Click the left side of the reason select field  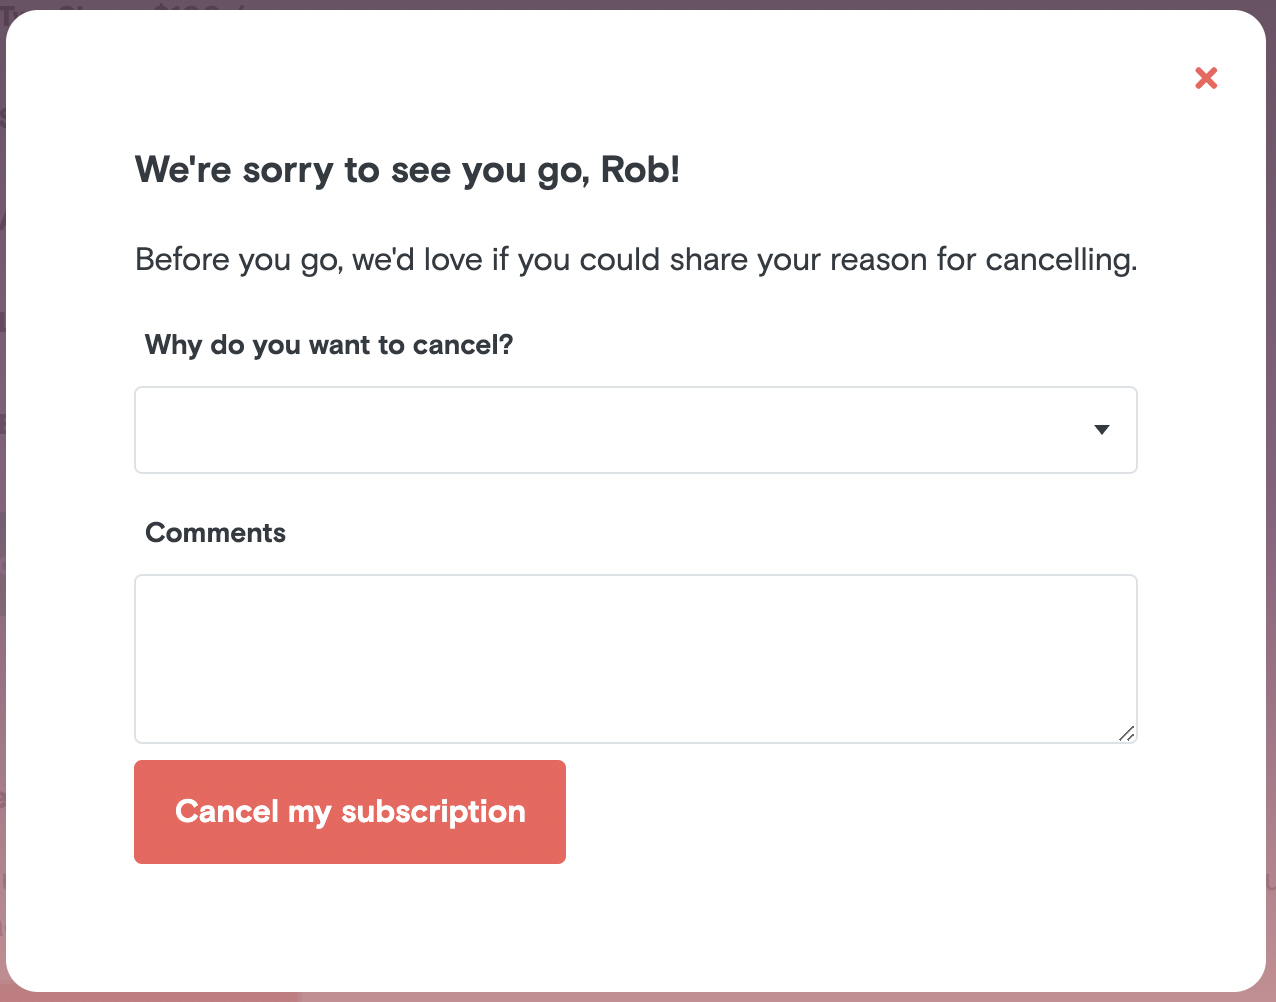pyautogui.click(x=200, y=430)
